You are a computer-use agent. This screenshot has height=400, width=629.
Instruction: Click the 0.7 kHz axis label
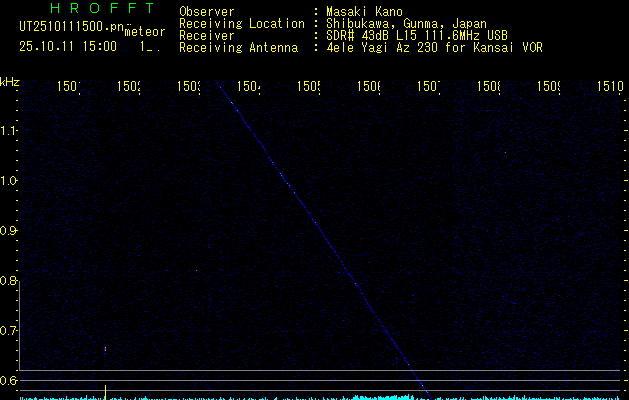8,331
